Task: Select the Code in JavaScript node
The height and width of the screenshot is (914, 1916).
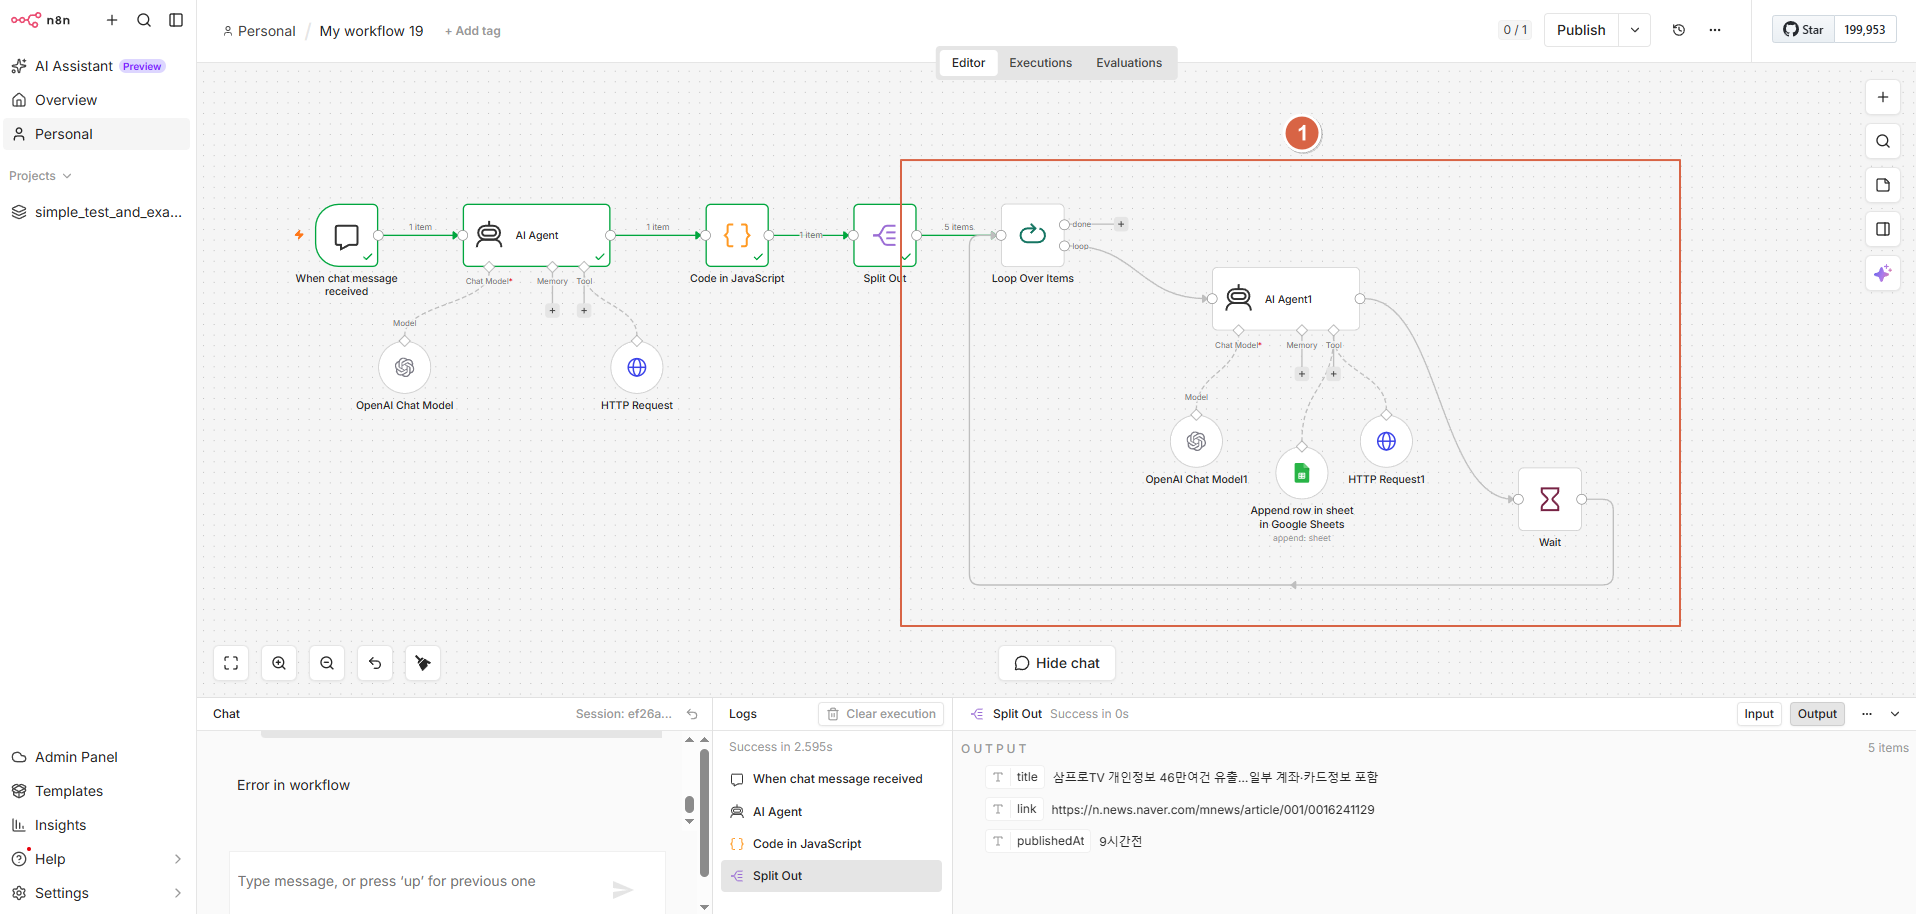Action: [737, 235]
